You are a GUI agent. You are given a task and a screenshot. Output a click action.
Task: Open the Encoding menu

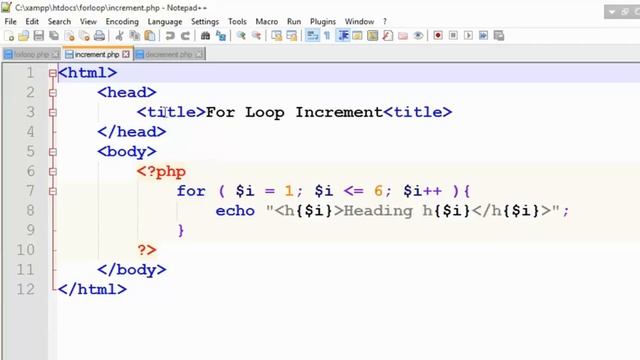[x=122, y=22]
